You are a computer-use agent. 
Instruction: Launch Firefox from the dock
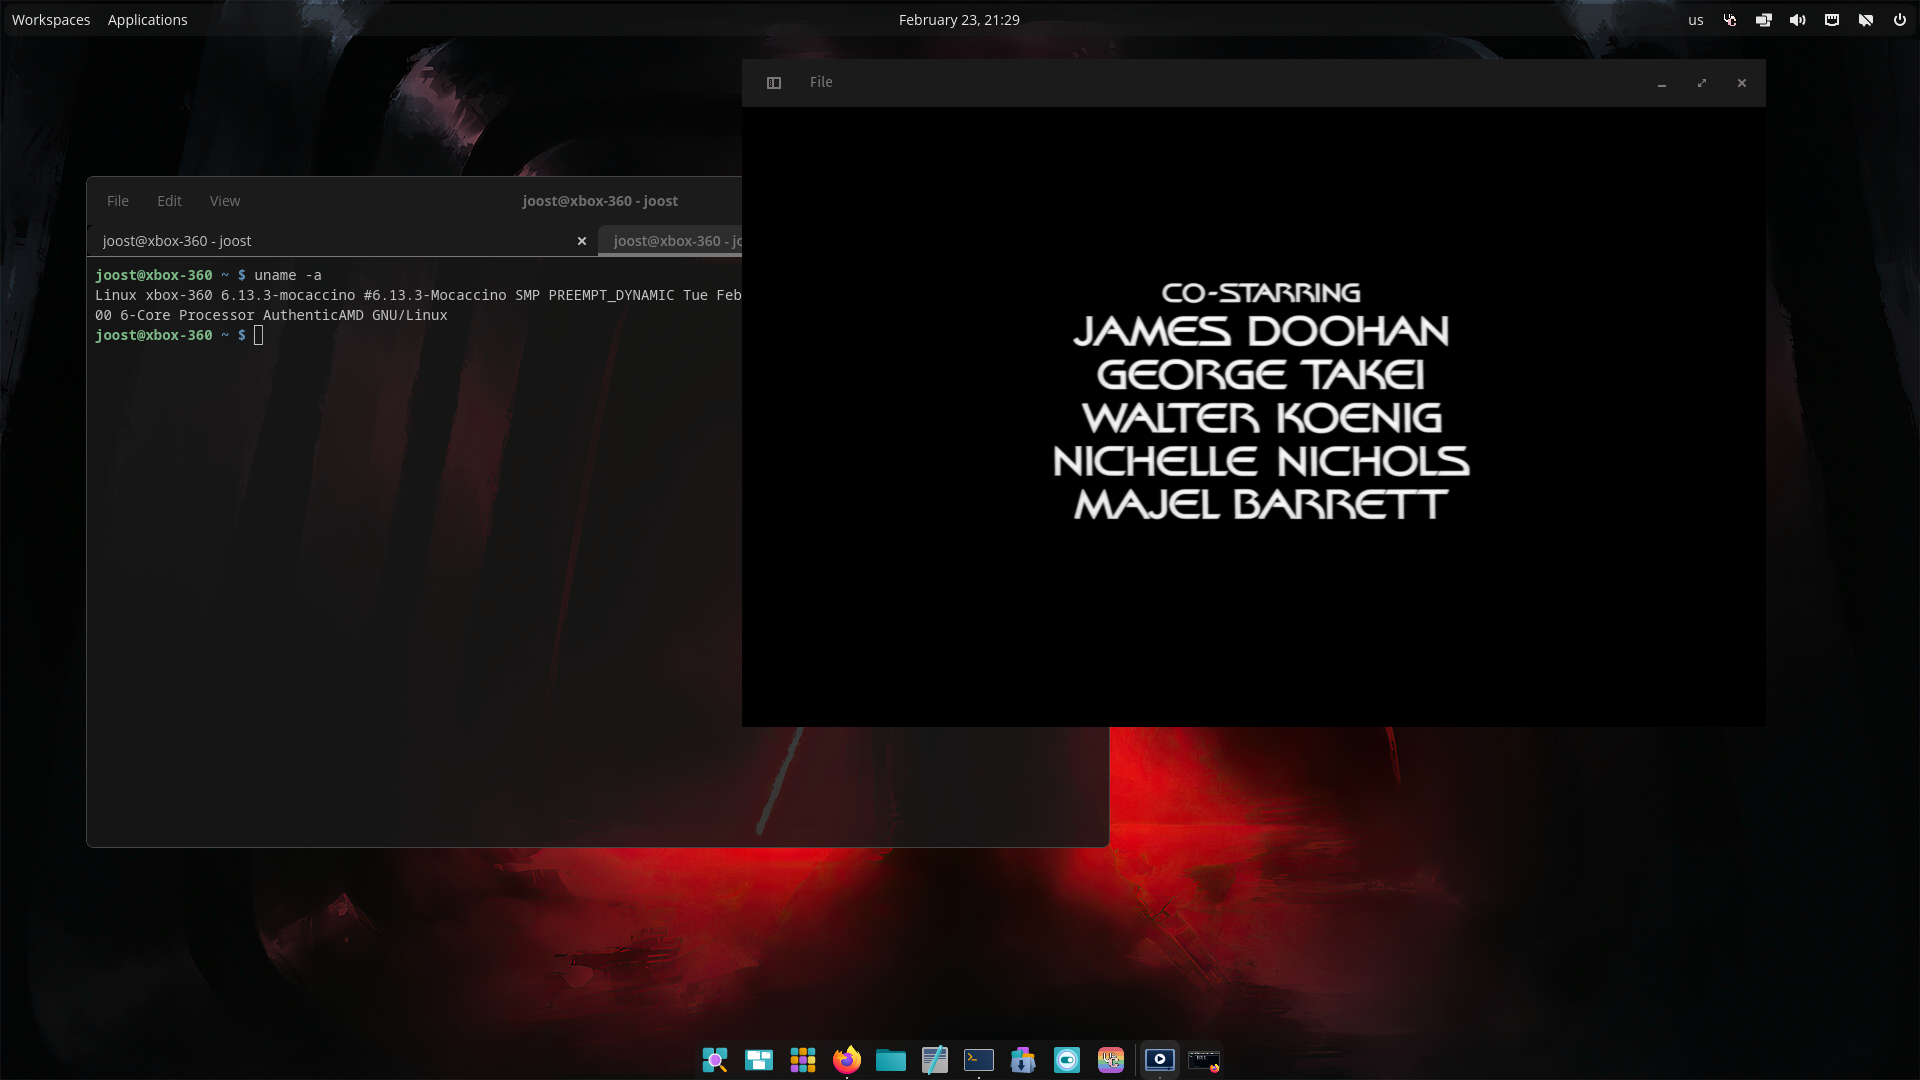click(x=847, y=1060)
